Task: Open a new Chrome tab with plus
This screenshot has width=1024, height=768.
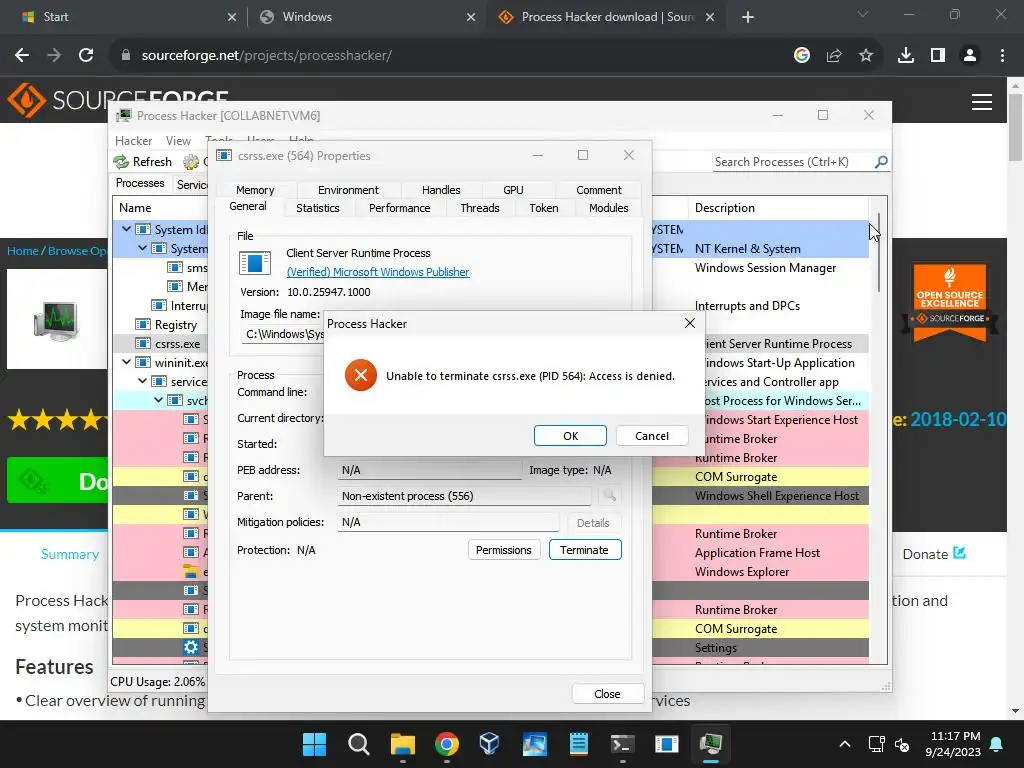Action: click(x=748, y=17)
